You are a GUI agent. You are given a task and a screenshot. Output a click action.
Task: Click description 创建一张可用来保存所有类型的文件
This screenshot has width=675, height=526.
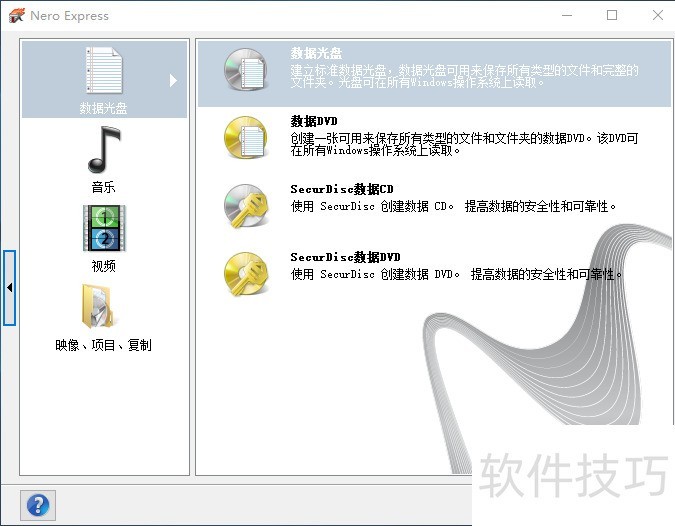click(x=464, y=144)
